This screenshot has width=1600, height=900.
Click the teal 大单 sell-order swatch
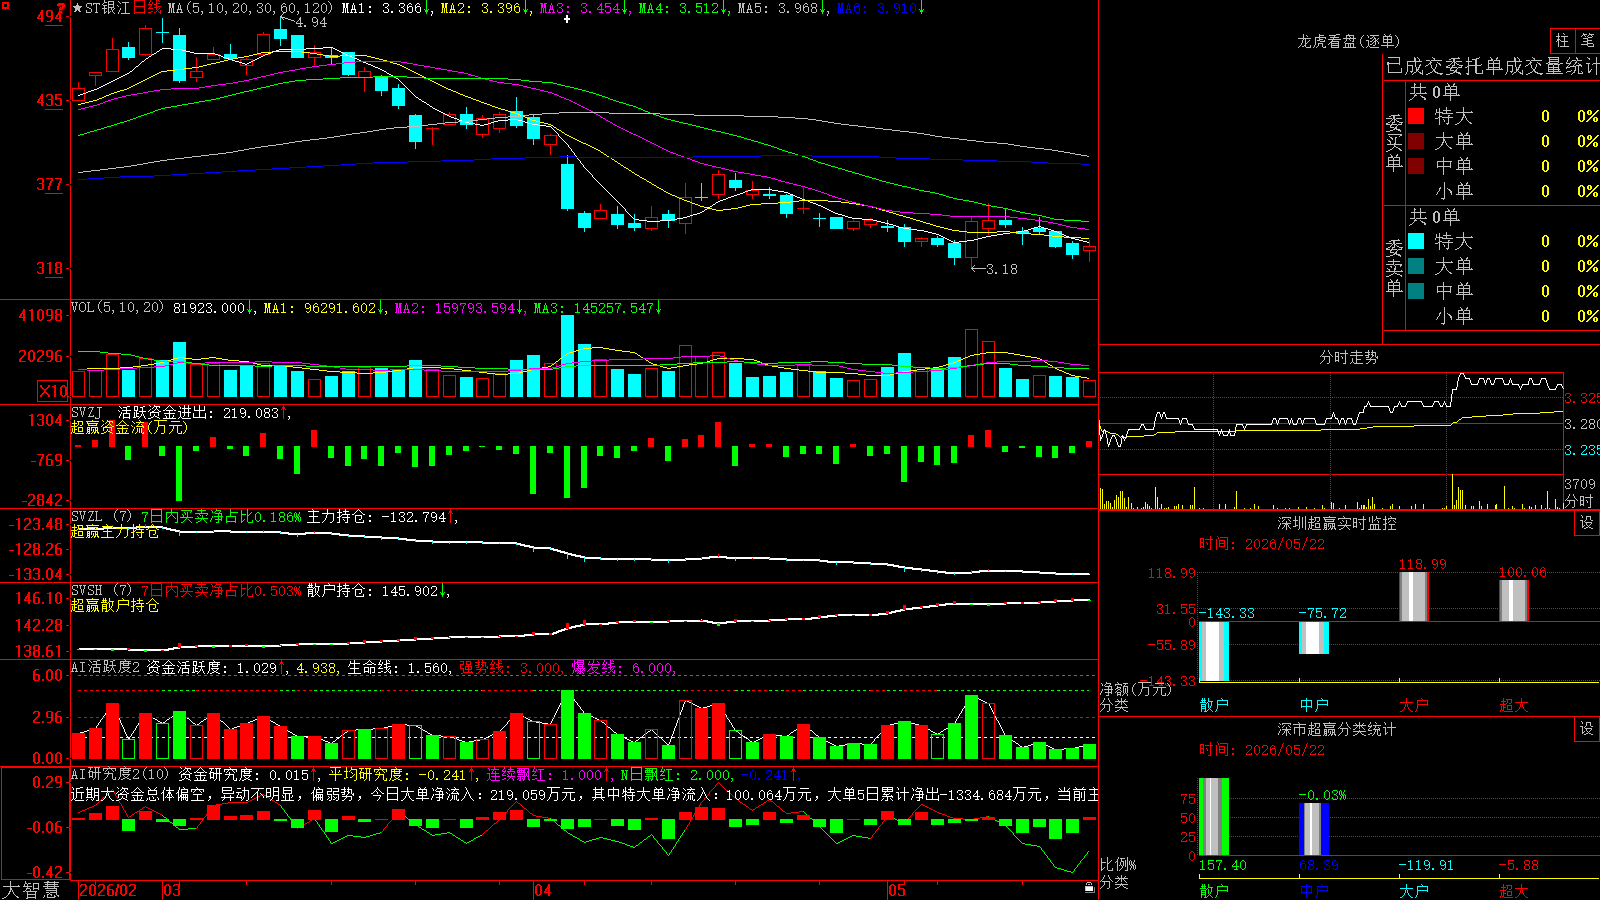tap(1416, 266)
